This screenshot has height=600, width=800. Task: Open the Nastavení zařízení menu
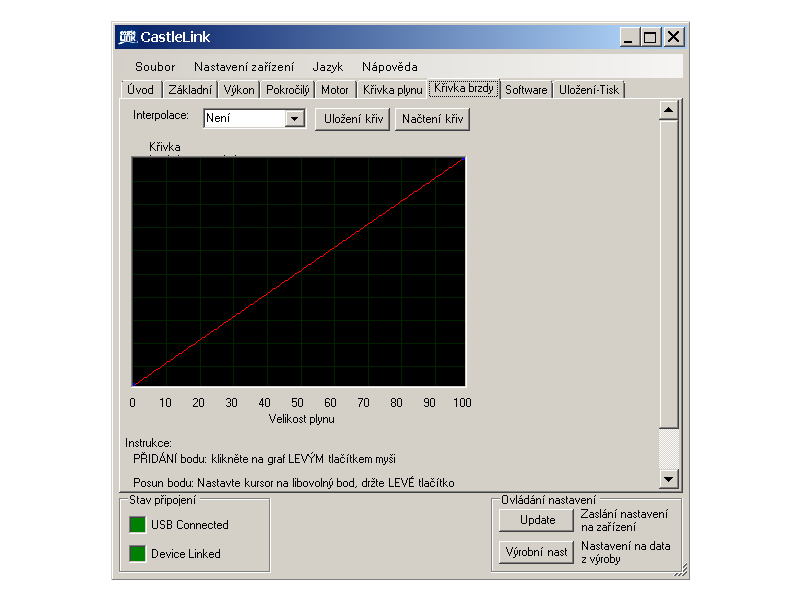(x=244, y=67)
